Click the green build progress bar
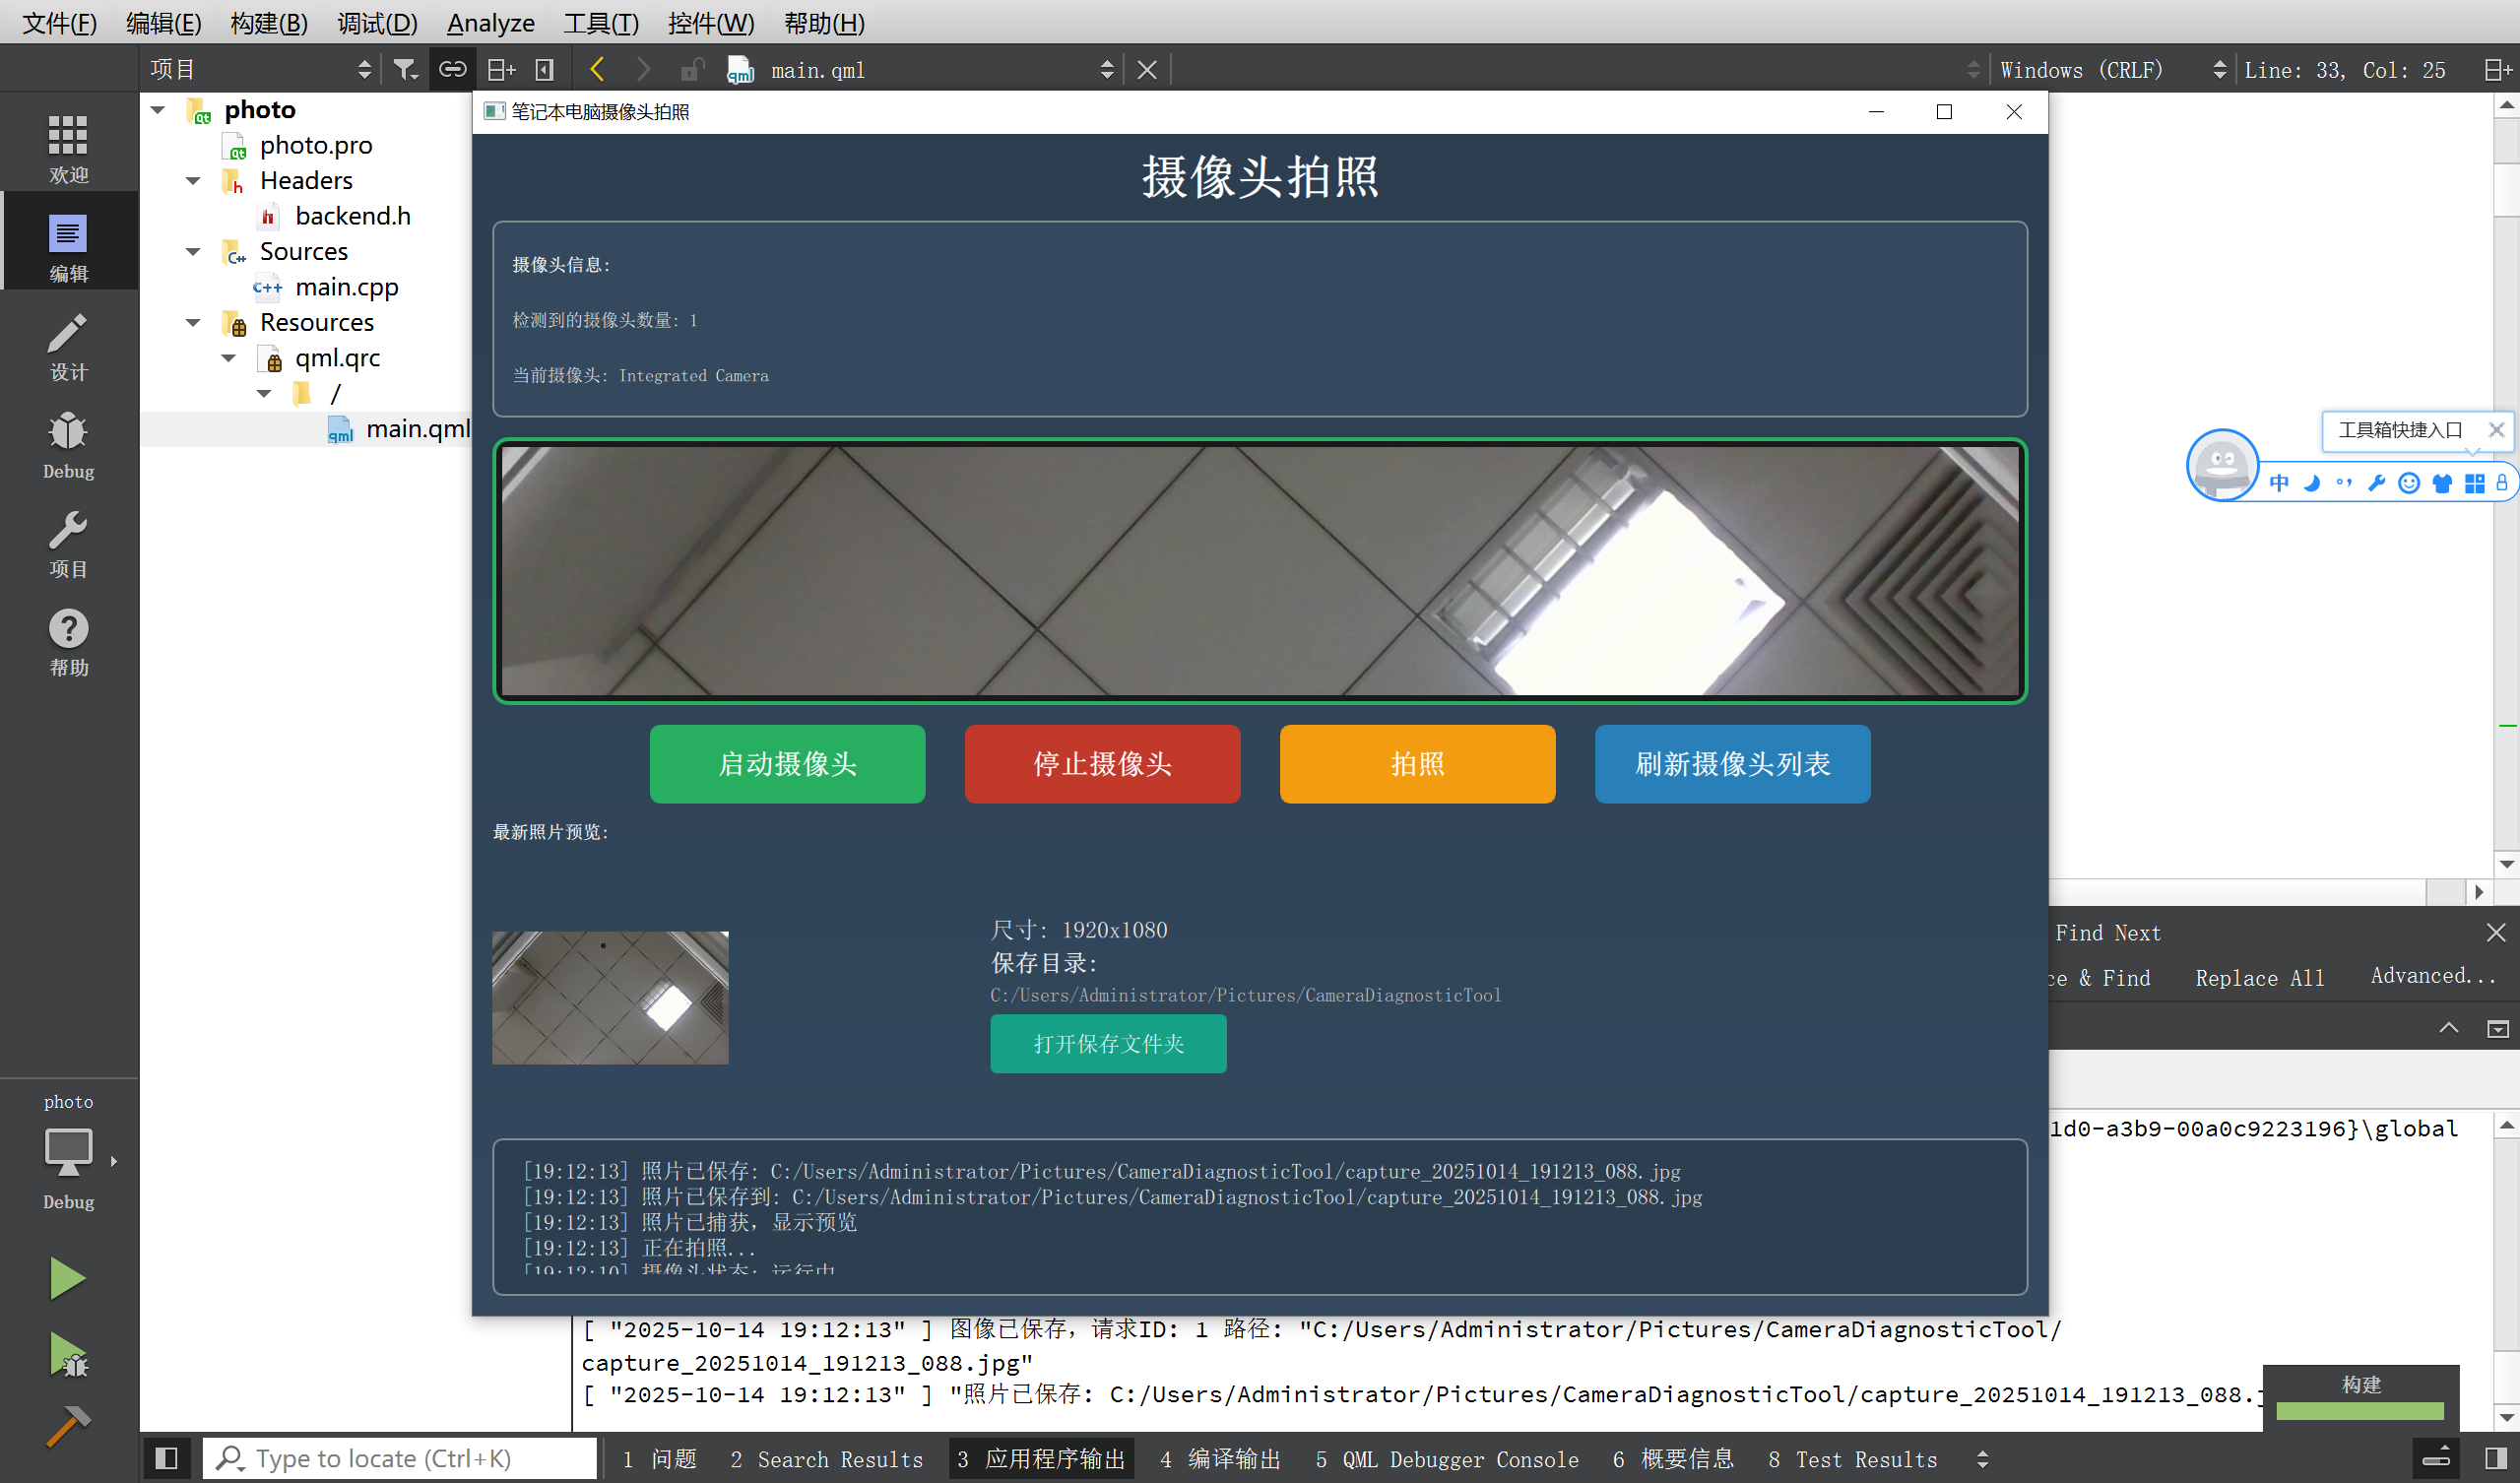The width and height of the screenshot is (2520, 1483). click(x=2359, y=1410)
